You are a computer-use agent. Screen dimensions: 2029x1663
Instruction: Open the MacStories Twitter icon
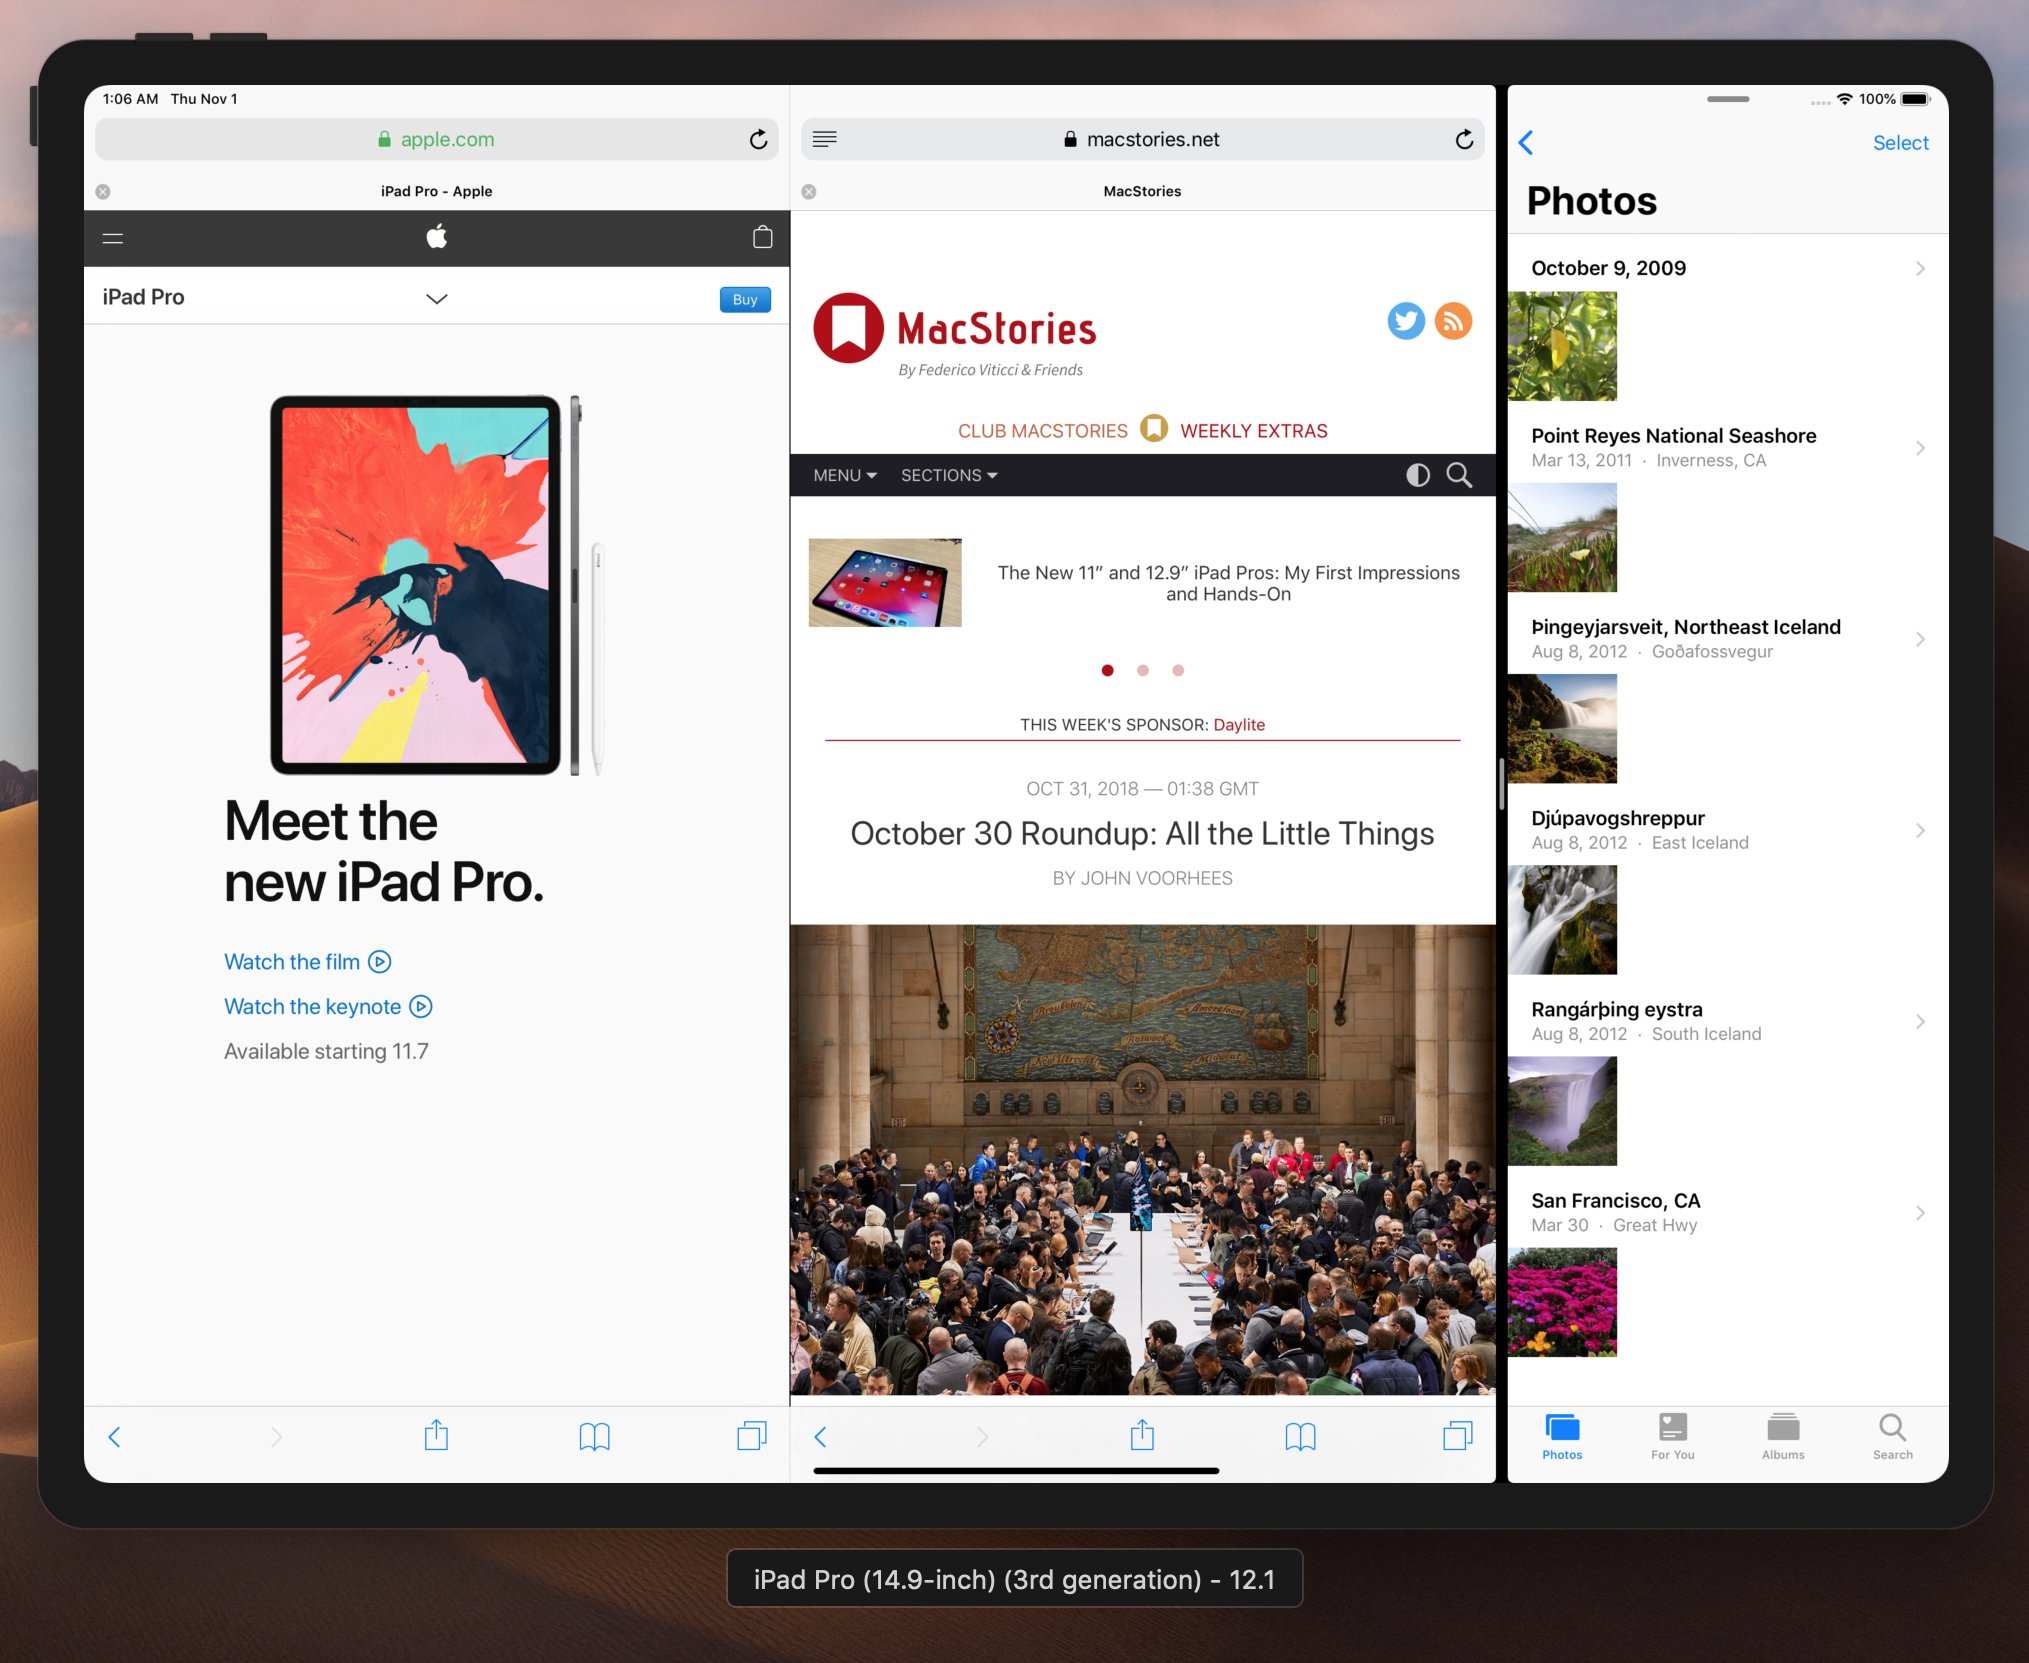(1406, 321)
